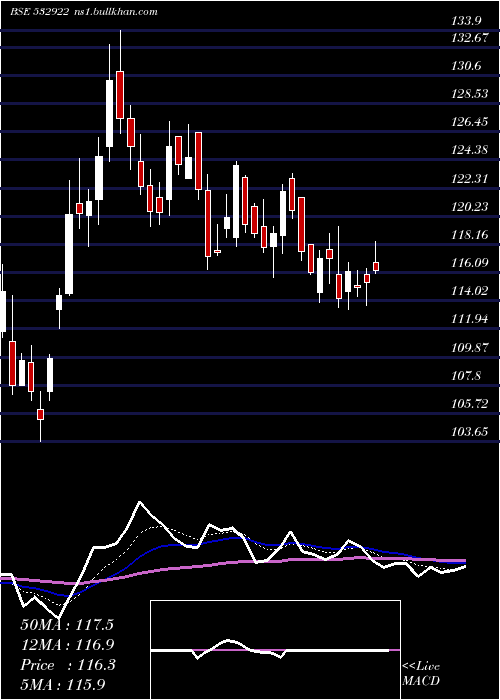Click the 118.16 price axis label
This screenshot has height=700, width=500.
(x=470, y=235)
